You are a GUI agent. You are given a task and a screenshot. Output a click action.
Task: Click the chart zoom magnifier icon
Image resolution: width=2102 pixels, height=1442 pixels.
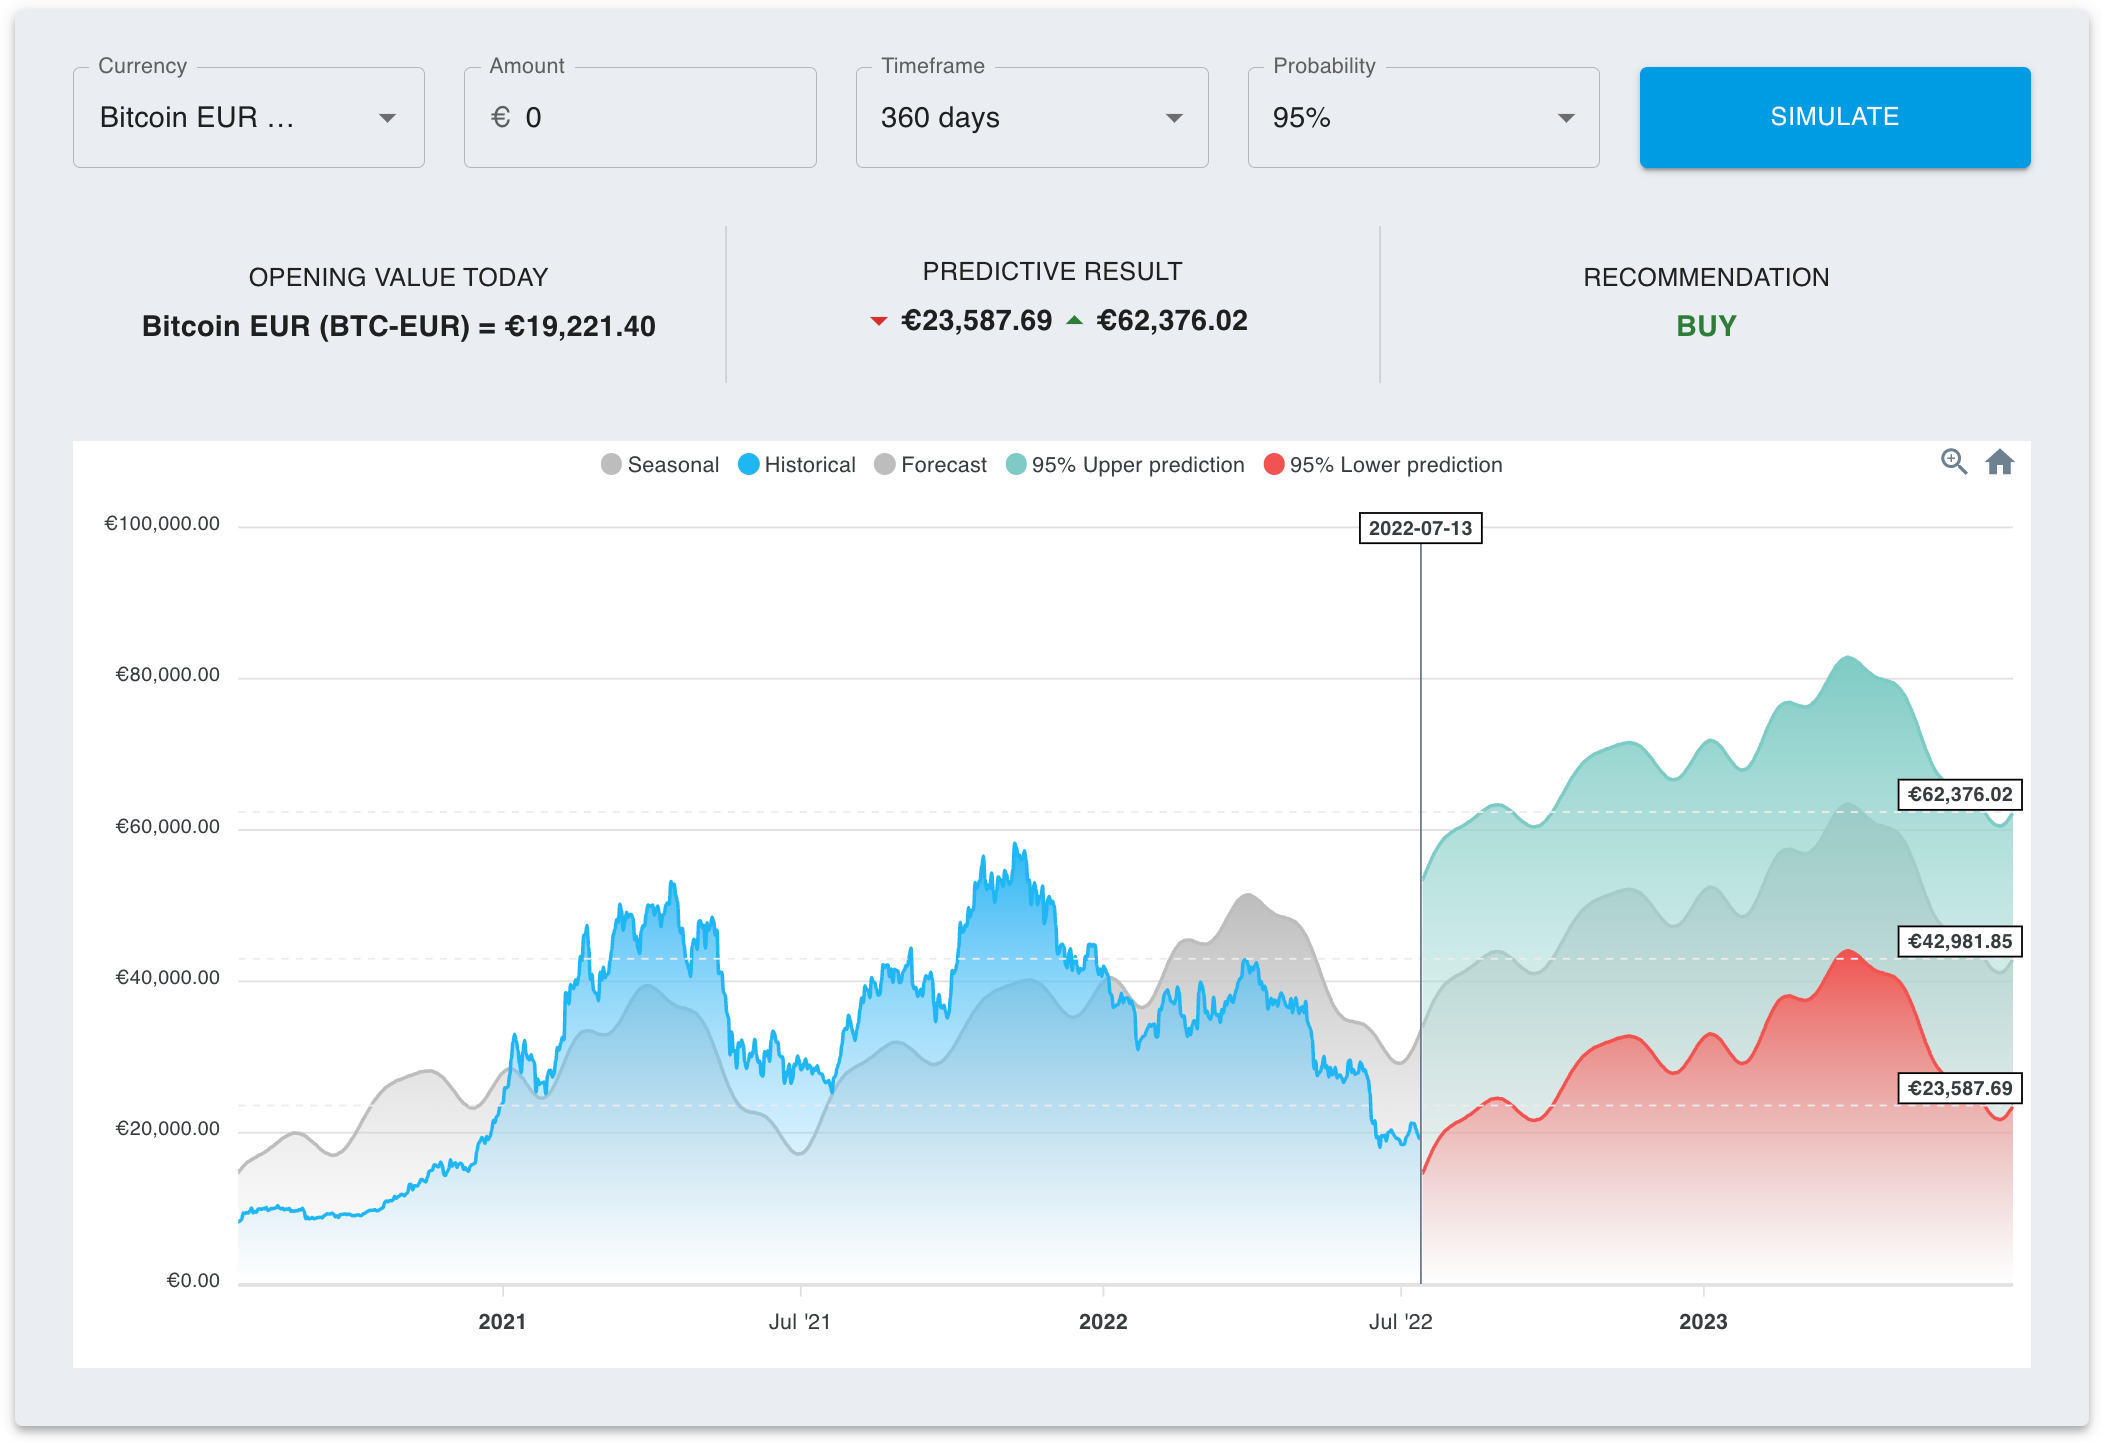click(1953, 462)
